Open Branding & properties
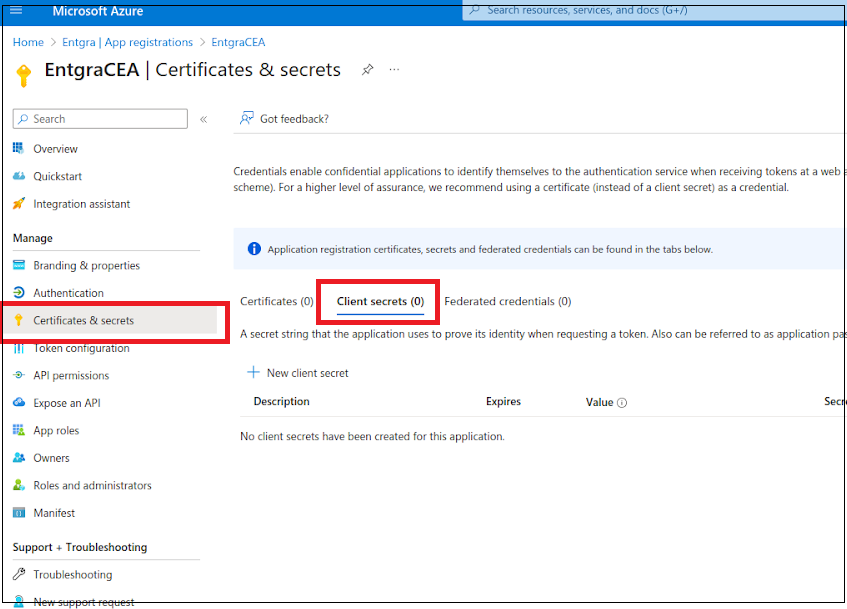Image resolution: width=847 pixels, height=609 pixels. point(86,265)
